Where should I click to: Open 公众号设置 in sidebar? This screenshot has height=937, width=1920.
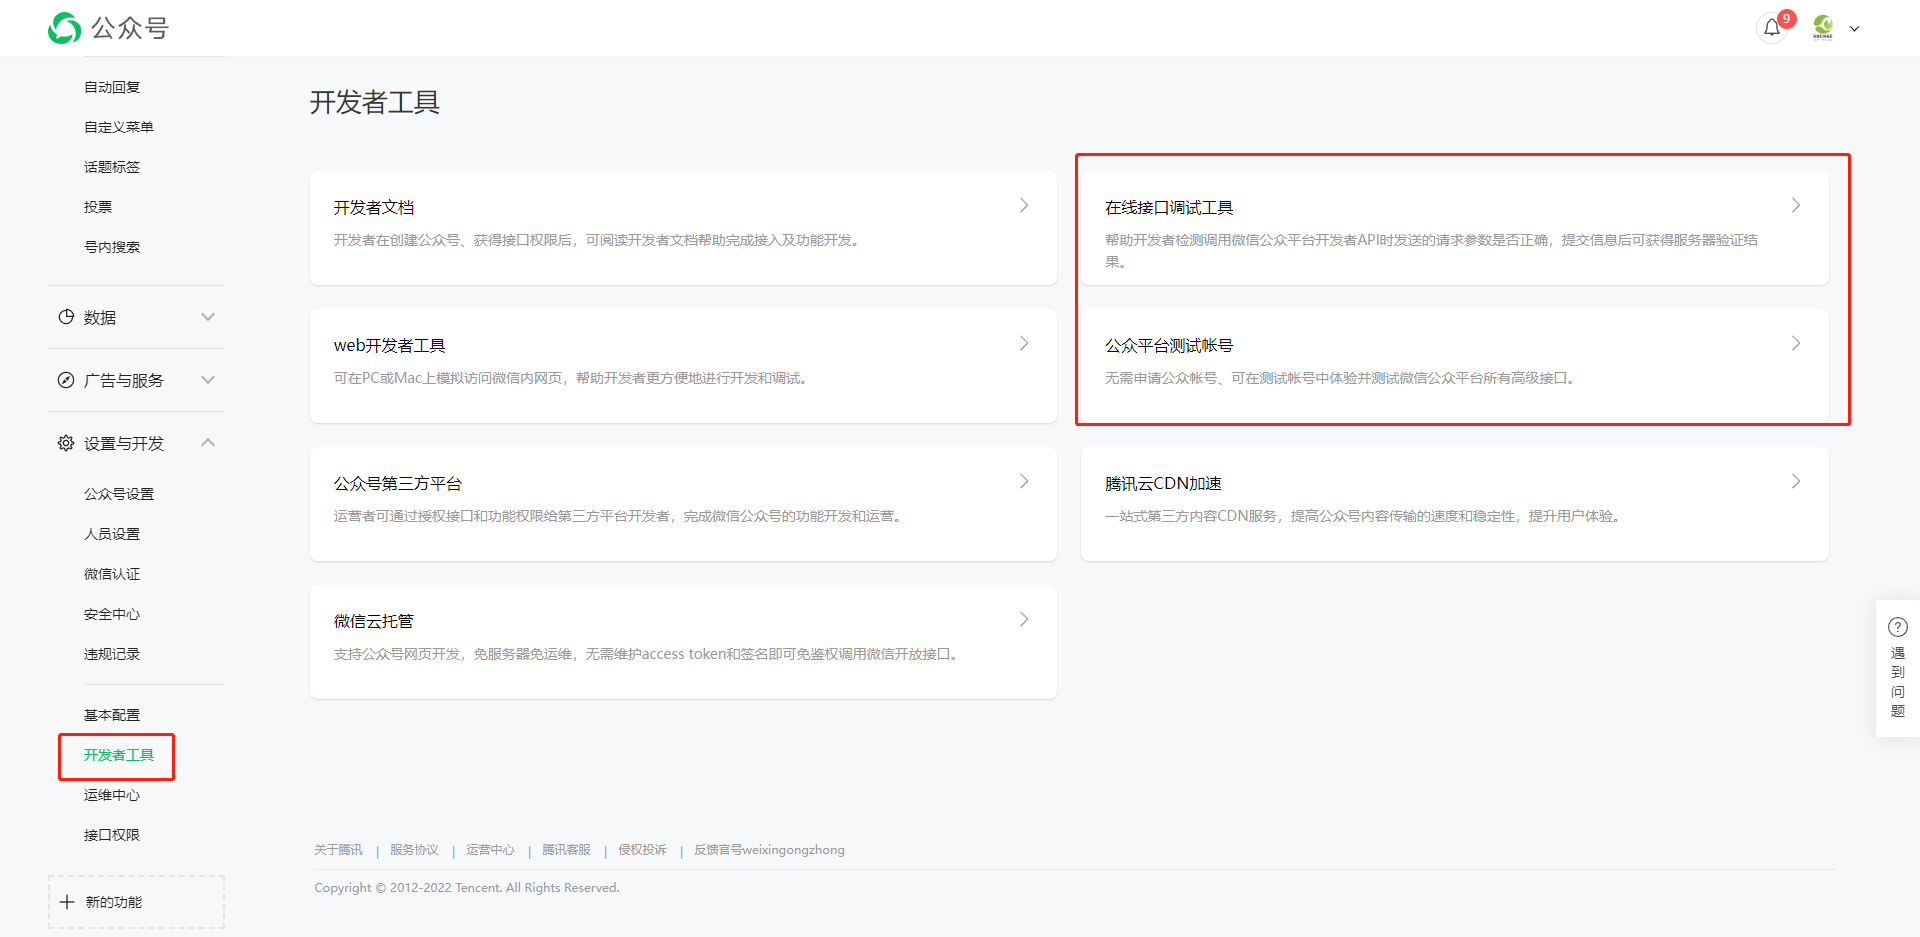[119, 494]
